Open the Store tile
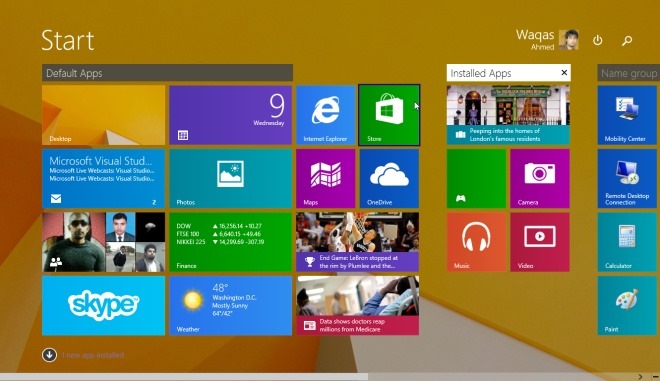Viewport: 660px width, 381px height. (x=389, y=115)
